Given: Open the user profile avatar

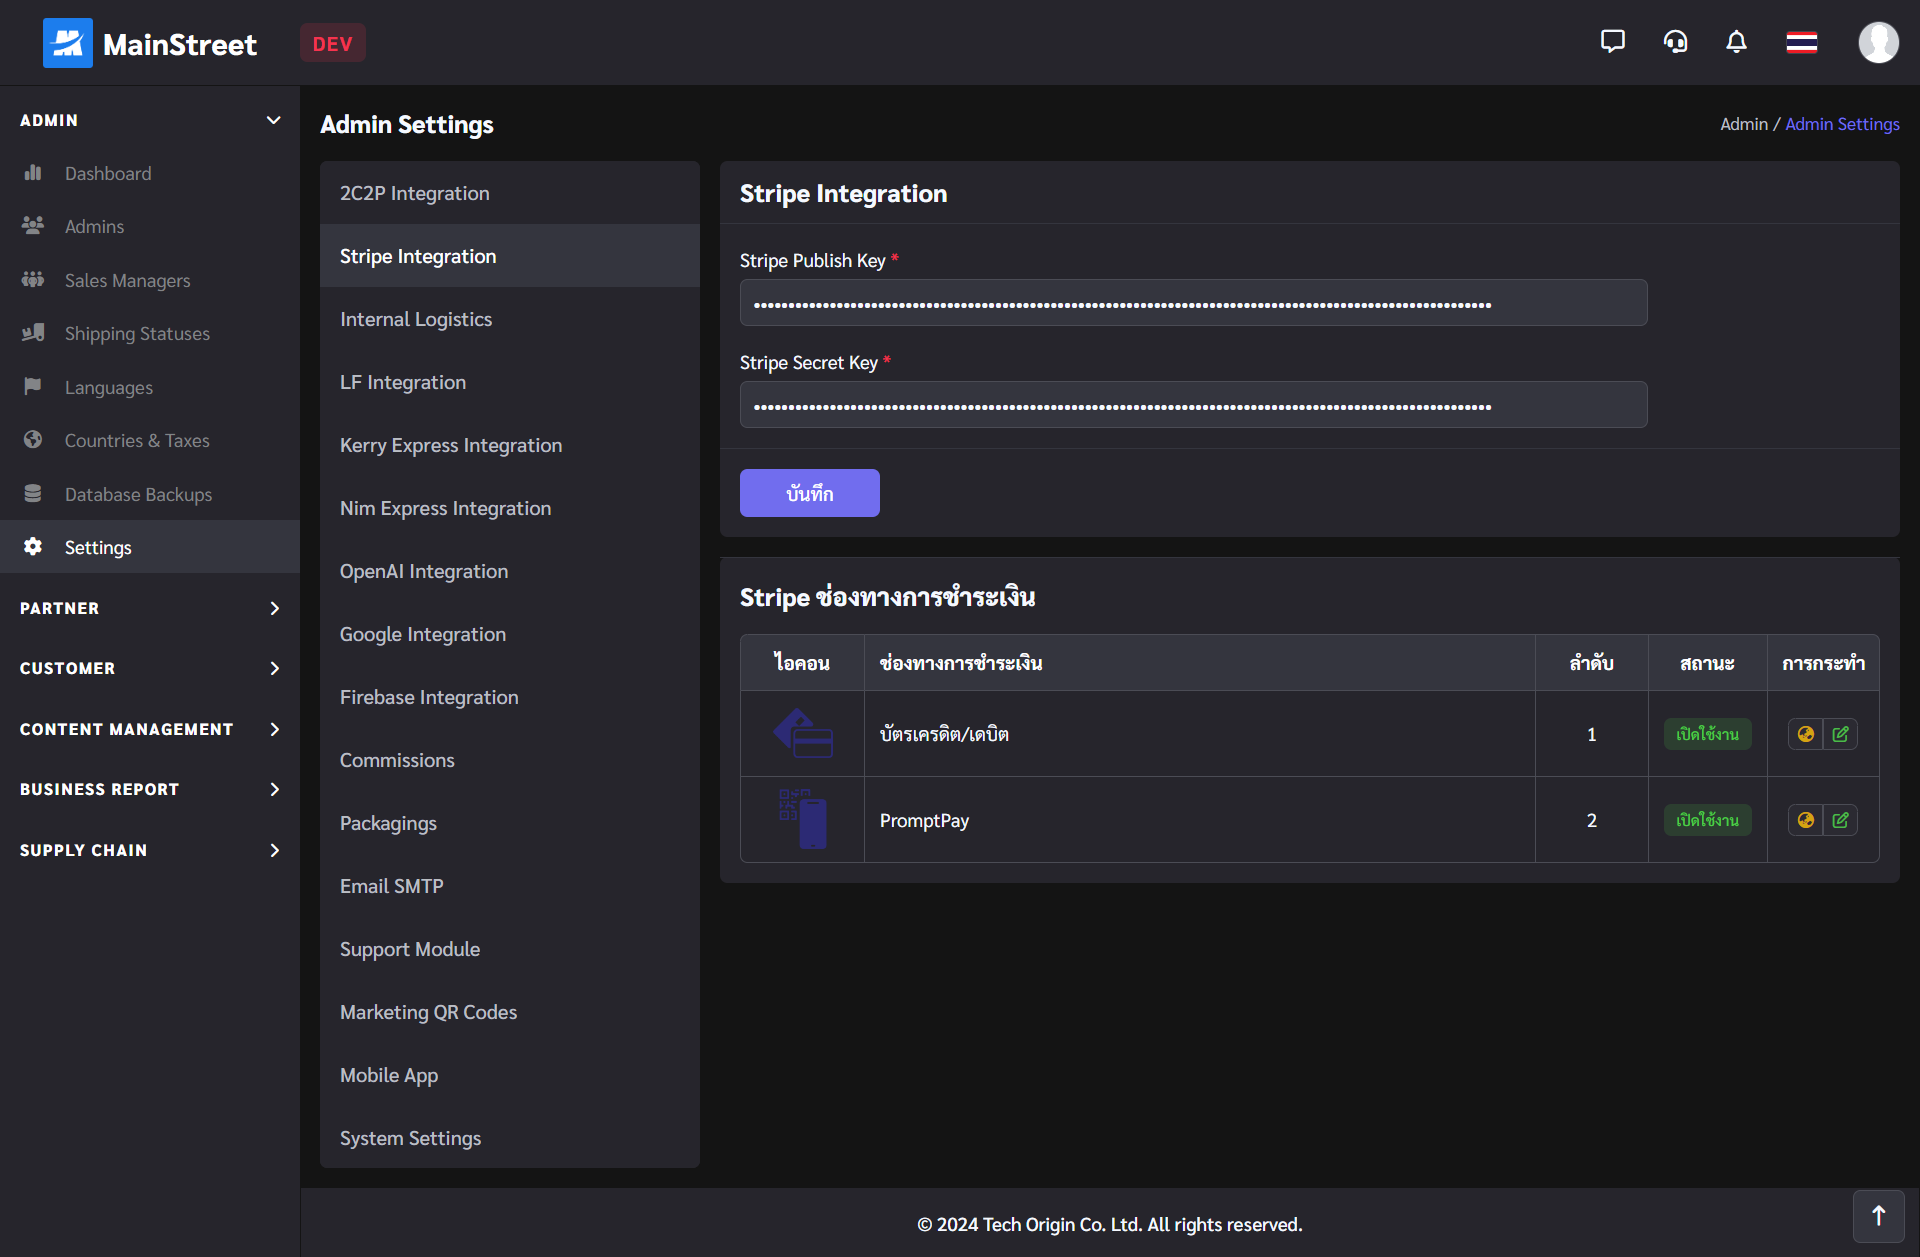Looking at the screenshot, I should (1878, 42).
